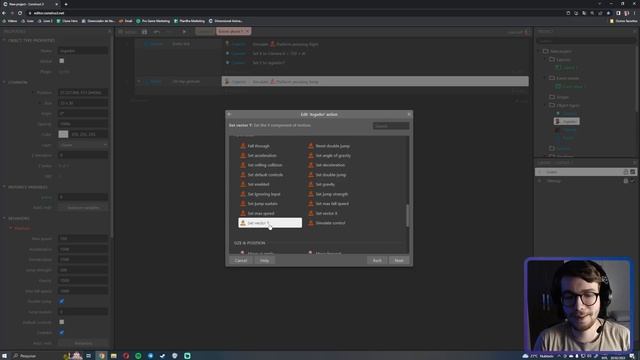Toggle the Double jump checkbox
The width and height of the screenshot is (640, 360).
pyautogui.click(x=62, y=301)
